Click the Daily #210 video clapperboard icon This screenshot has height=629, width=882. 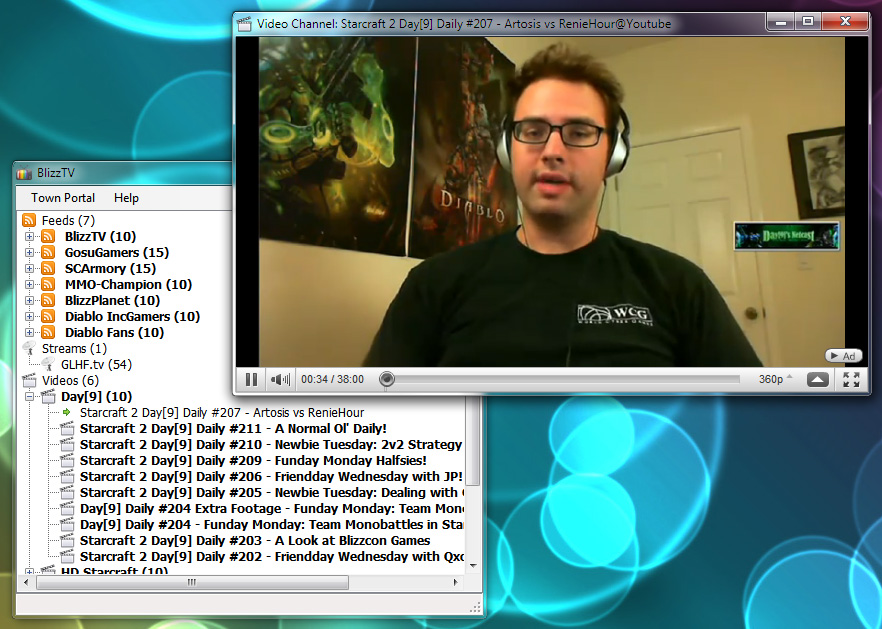coord(67,444)
